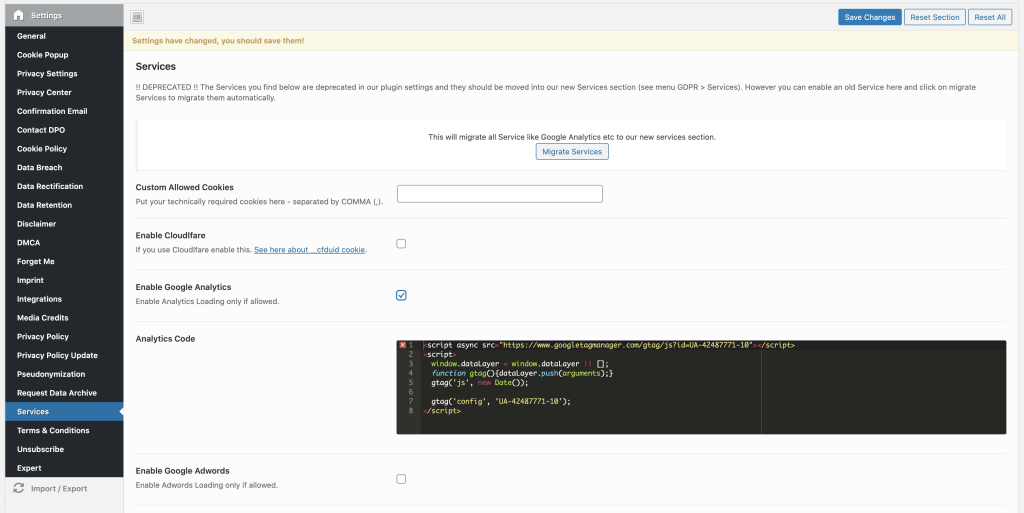The height and width of the screenshot is (513, 1024).
Task: Open the General settings section
Action: pos(31,36)
